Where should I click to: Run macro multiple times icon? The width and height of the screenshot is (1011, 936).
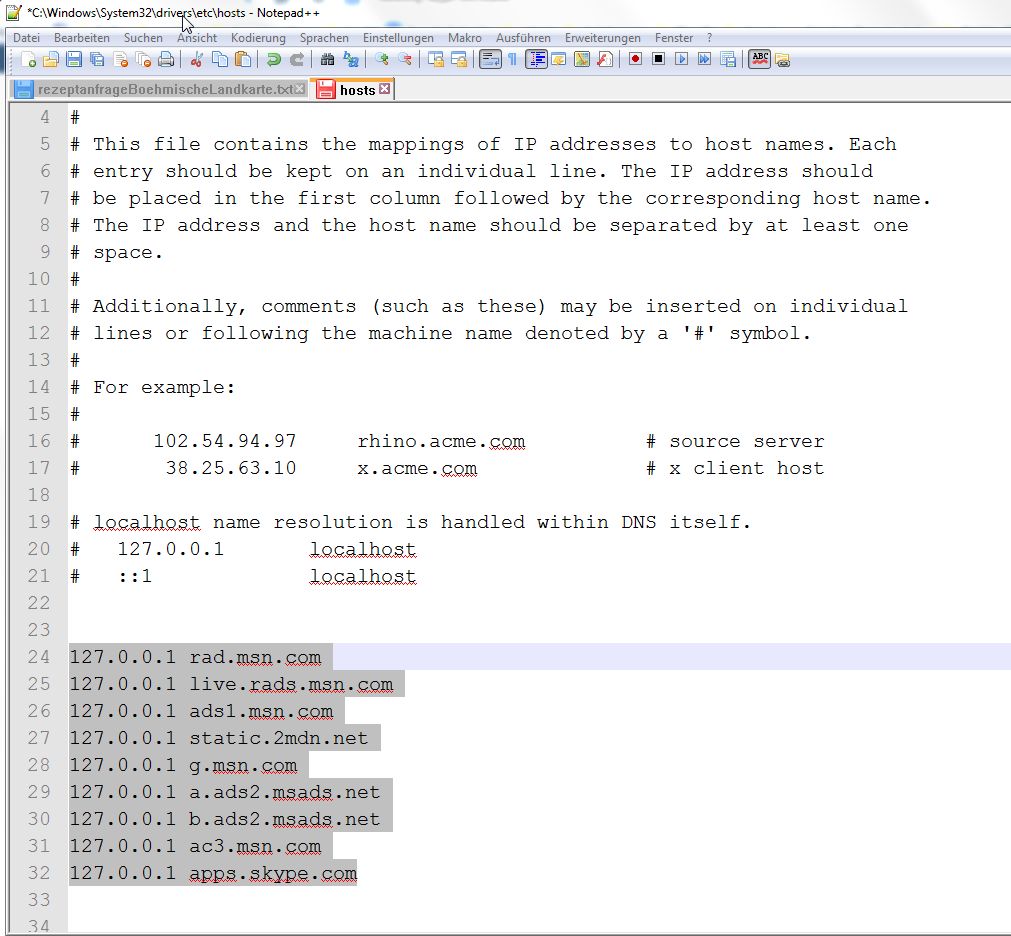(x=705, y=59)
